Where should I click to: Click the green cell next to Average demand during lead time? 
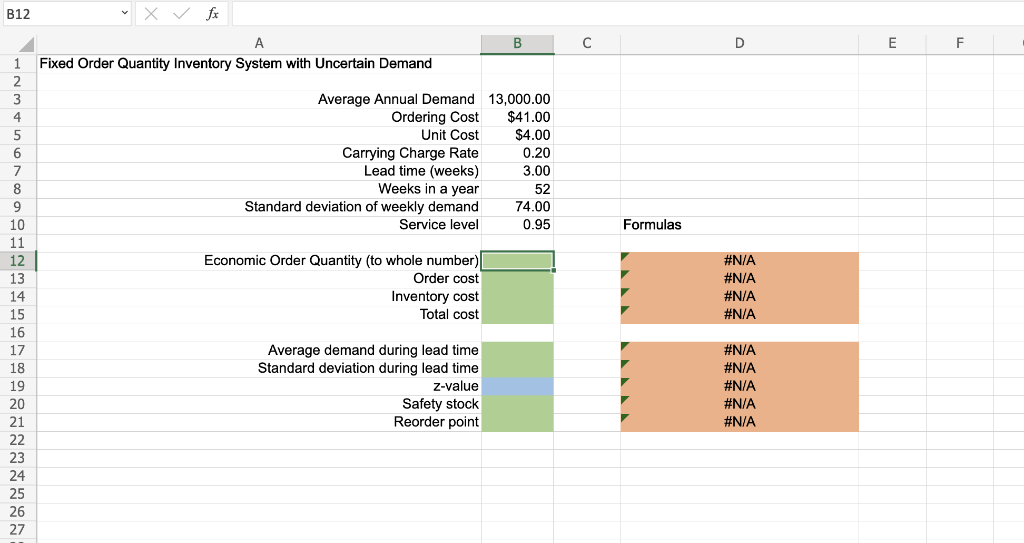click(x=517, y=350)
